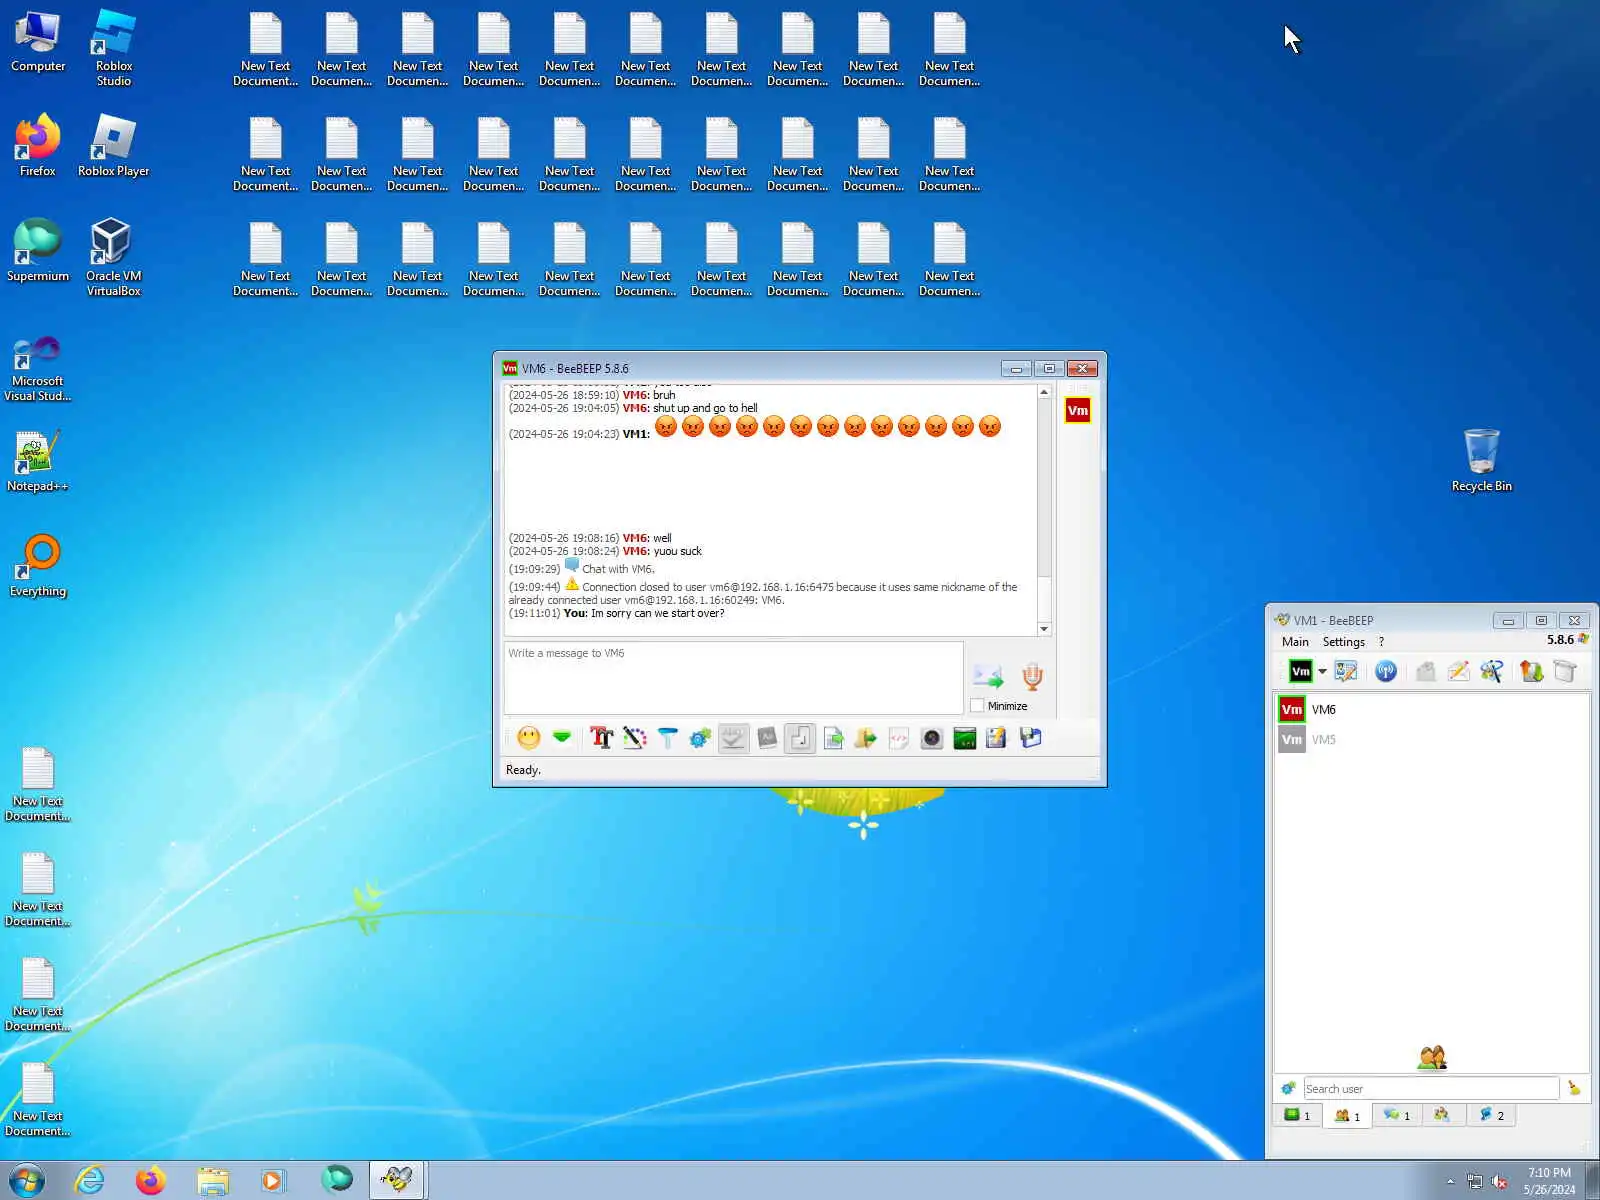Toggle the pressed document-corner button in chat toolbar
Screen dimensions: 1600x1200
[x=800, y=738]
